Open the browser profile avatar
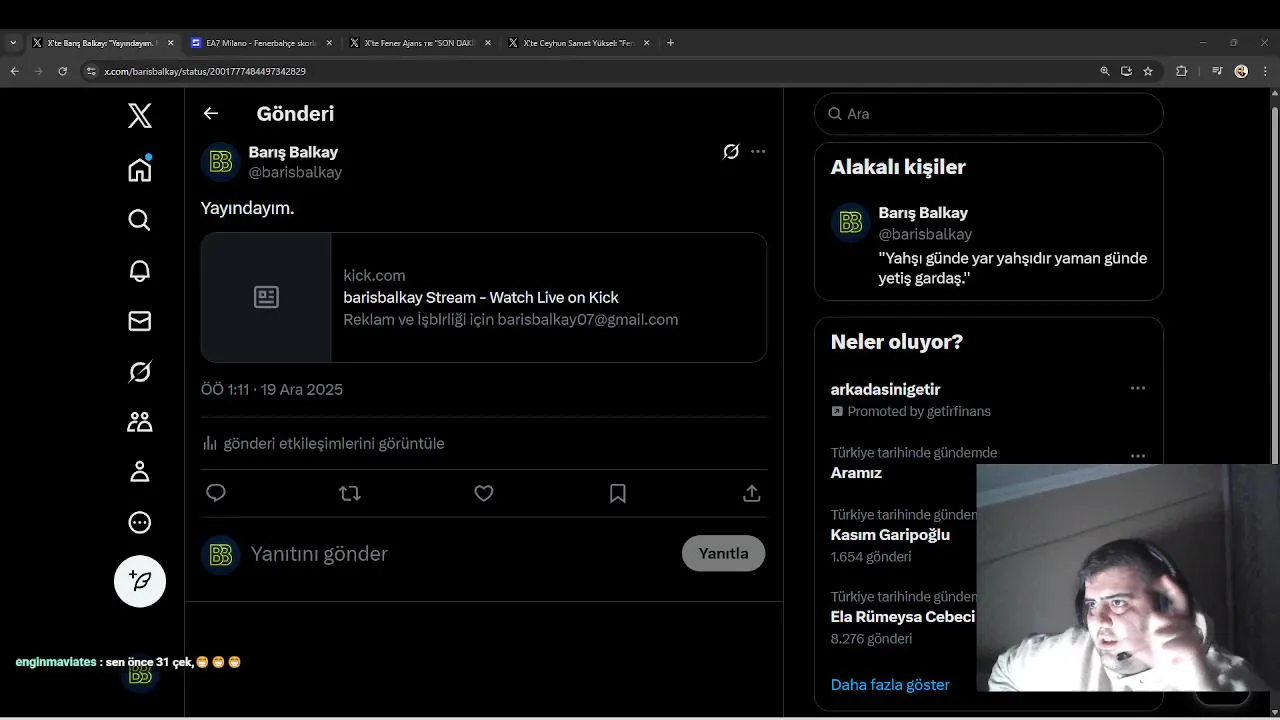 tap(1241, 71)
